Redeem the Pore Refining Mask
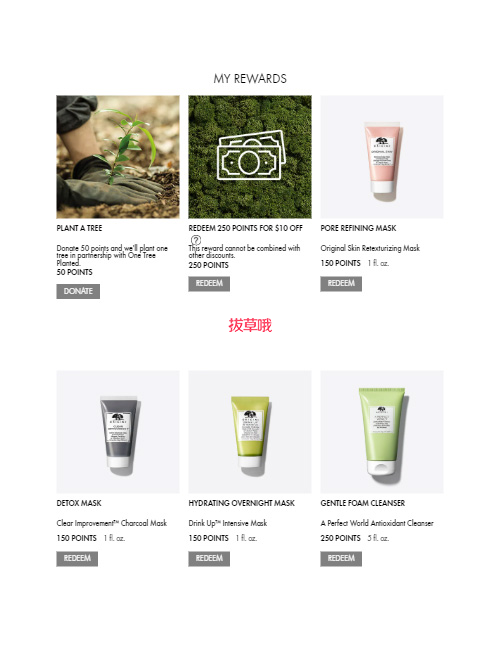500x650 pixels. 341,284
